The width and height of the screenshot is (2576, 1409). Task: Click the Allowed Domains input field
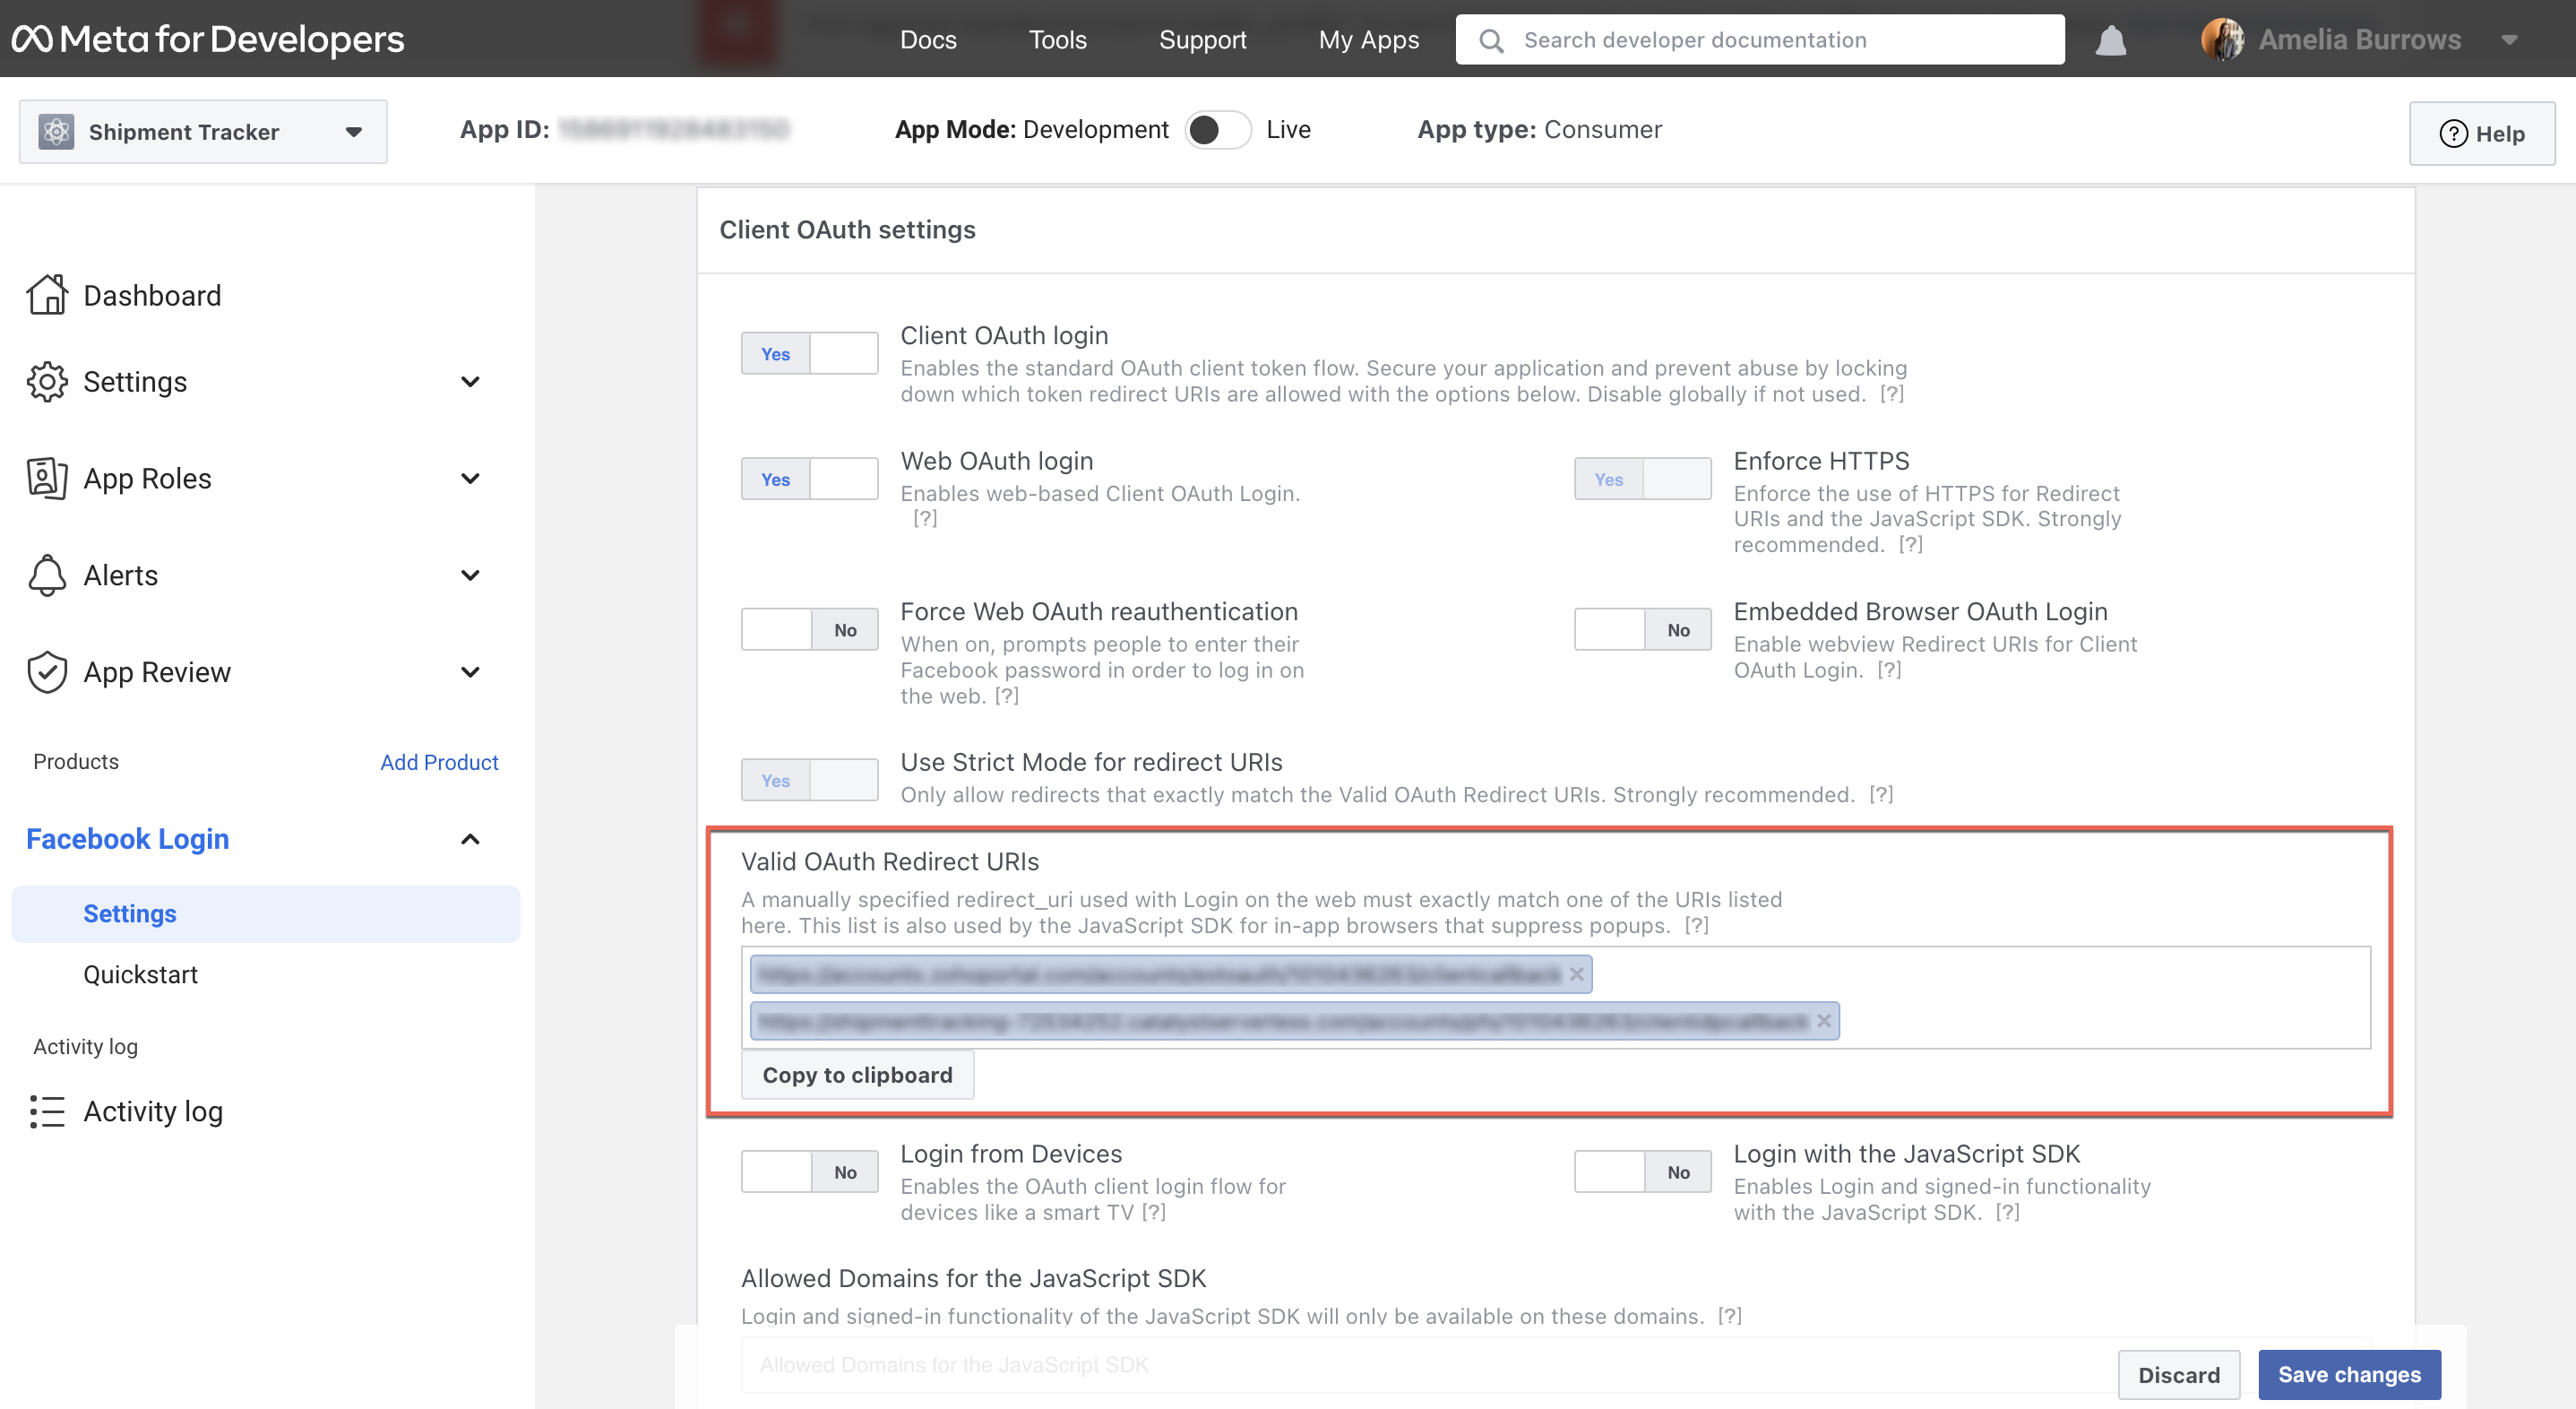1200,1364
